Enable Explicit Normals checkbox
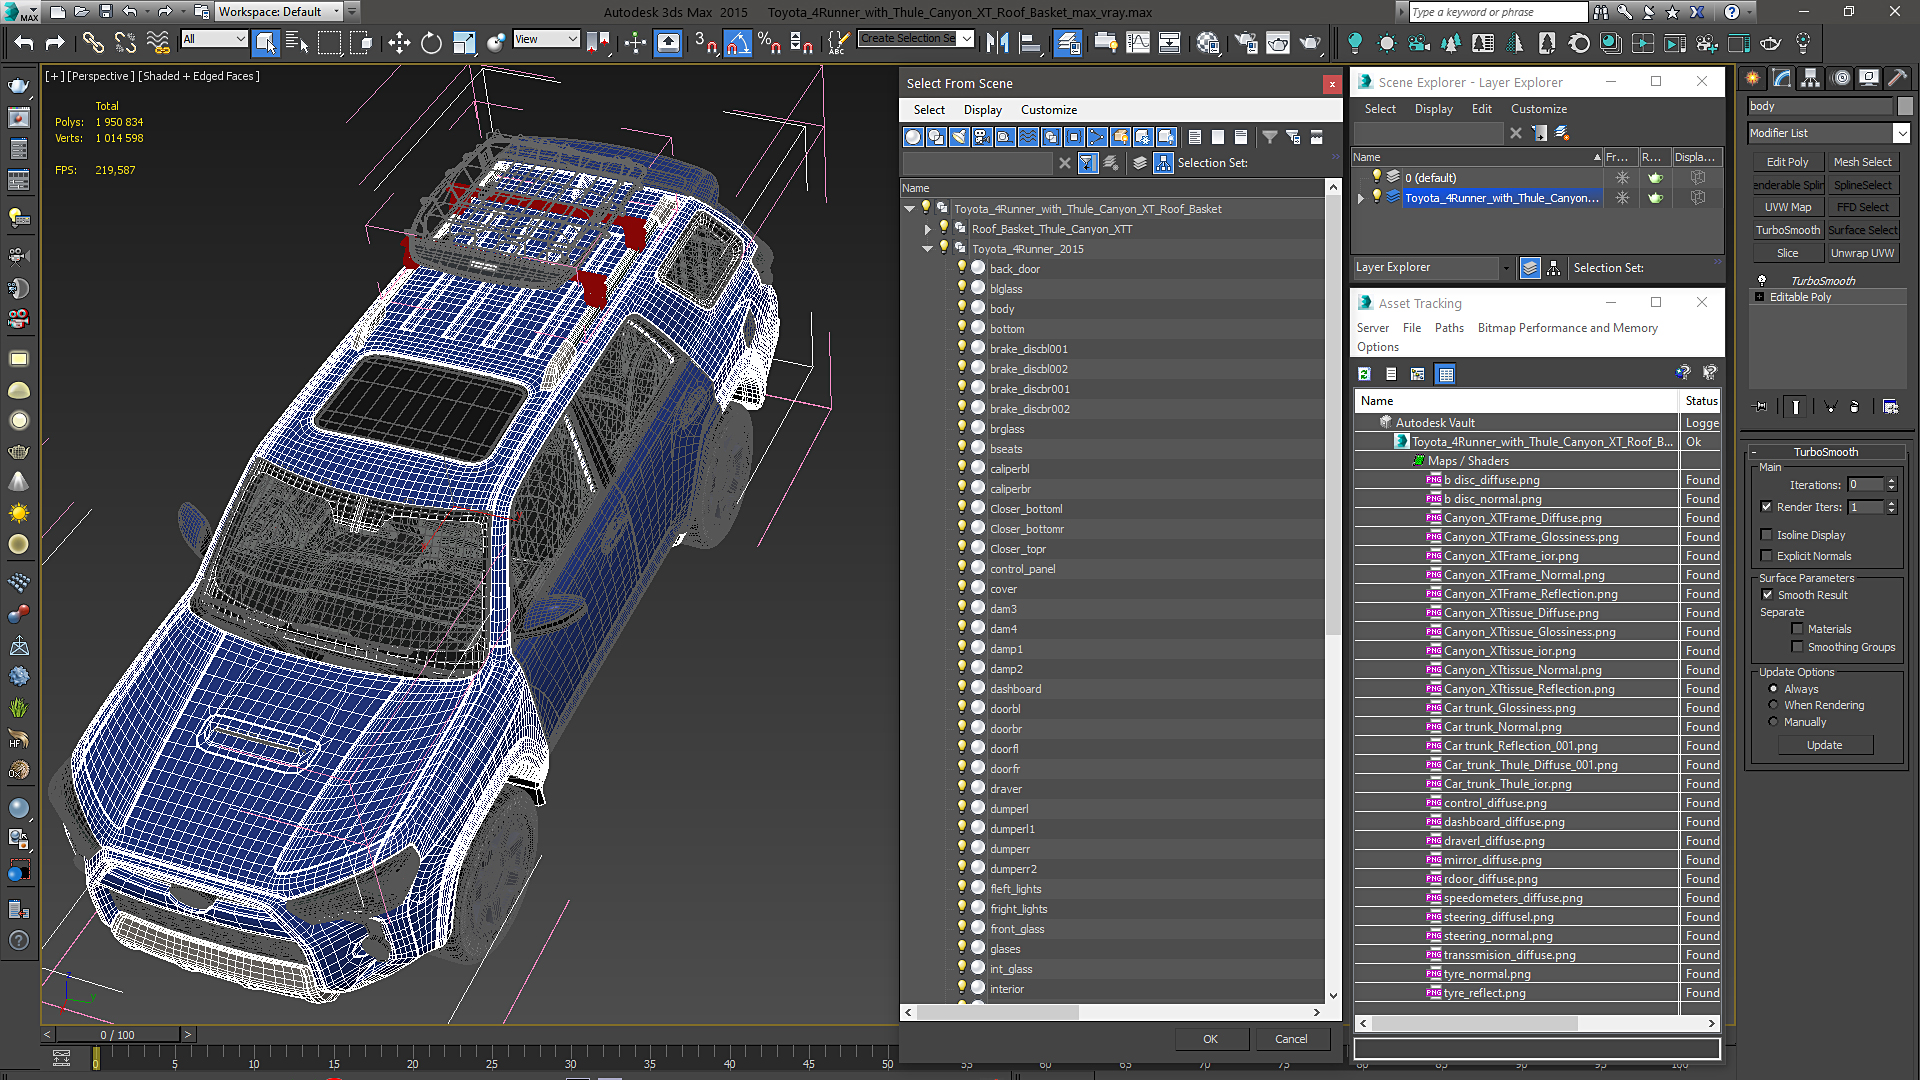This screenshot has width=1920, height=1080. point(1766,556)
